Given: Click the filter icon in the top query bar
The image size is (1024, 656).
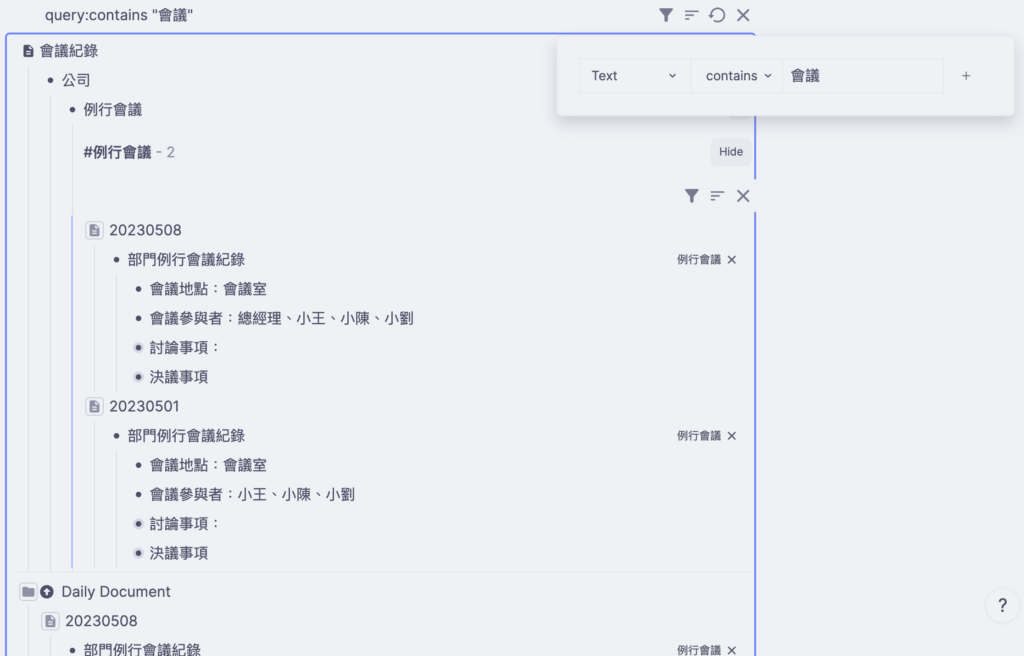Looking at the screenshot, I should (x=666, y=15).
